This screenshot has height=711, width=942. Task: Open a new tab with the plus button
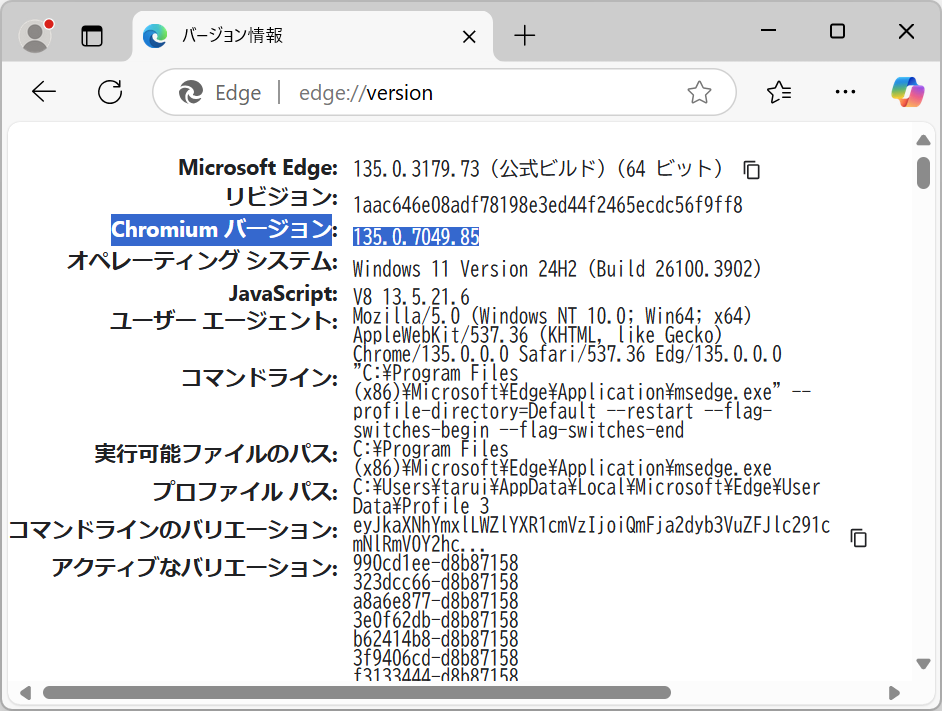(524, 36)
